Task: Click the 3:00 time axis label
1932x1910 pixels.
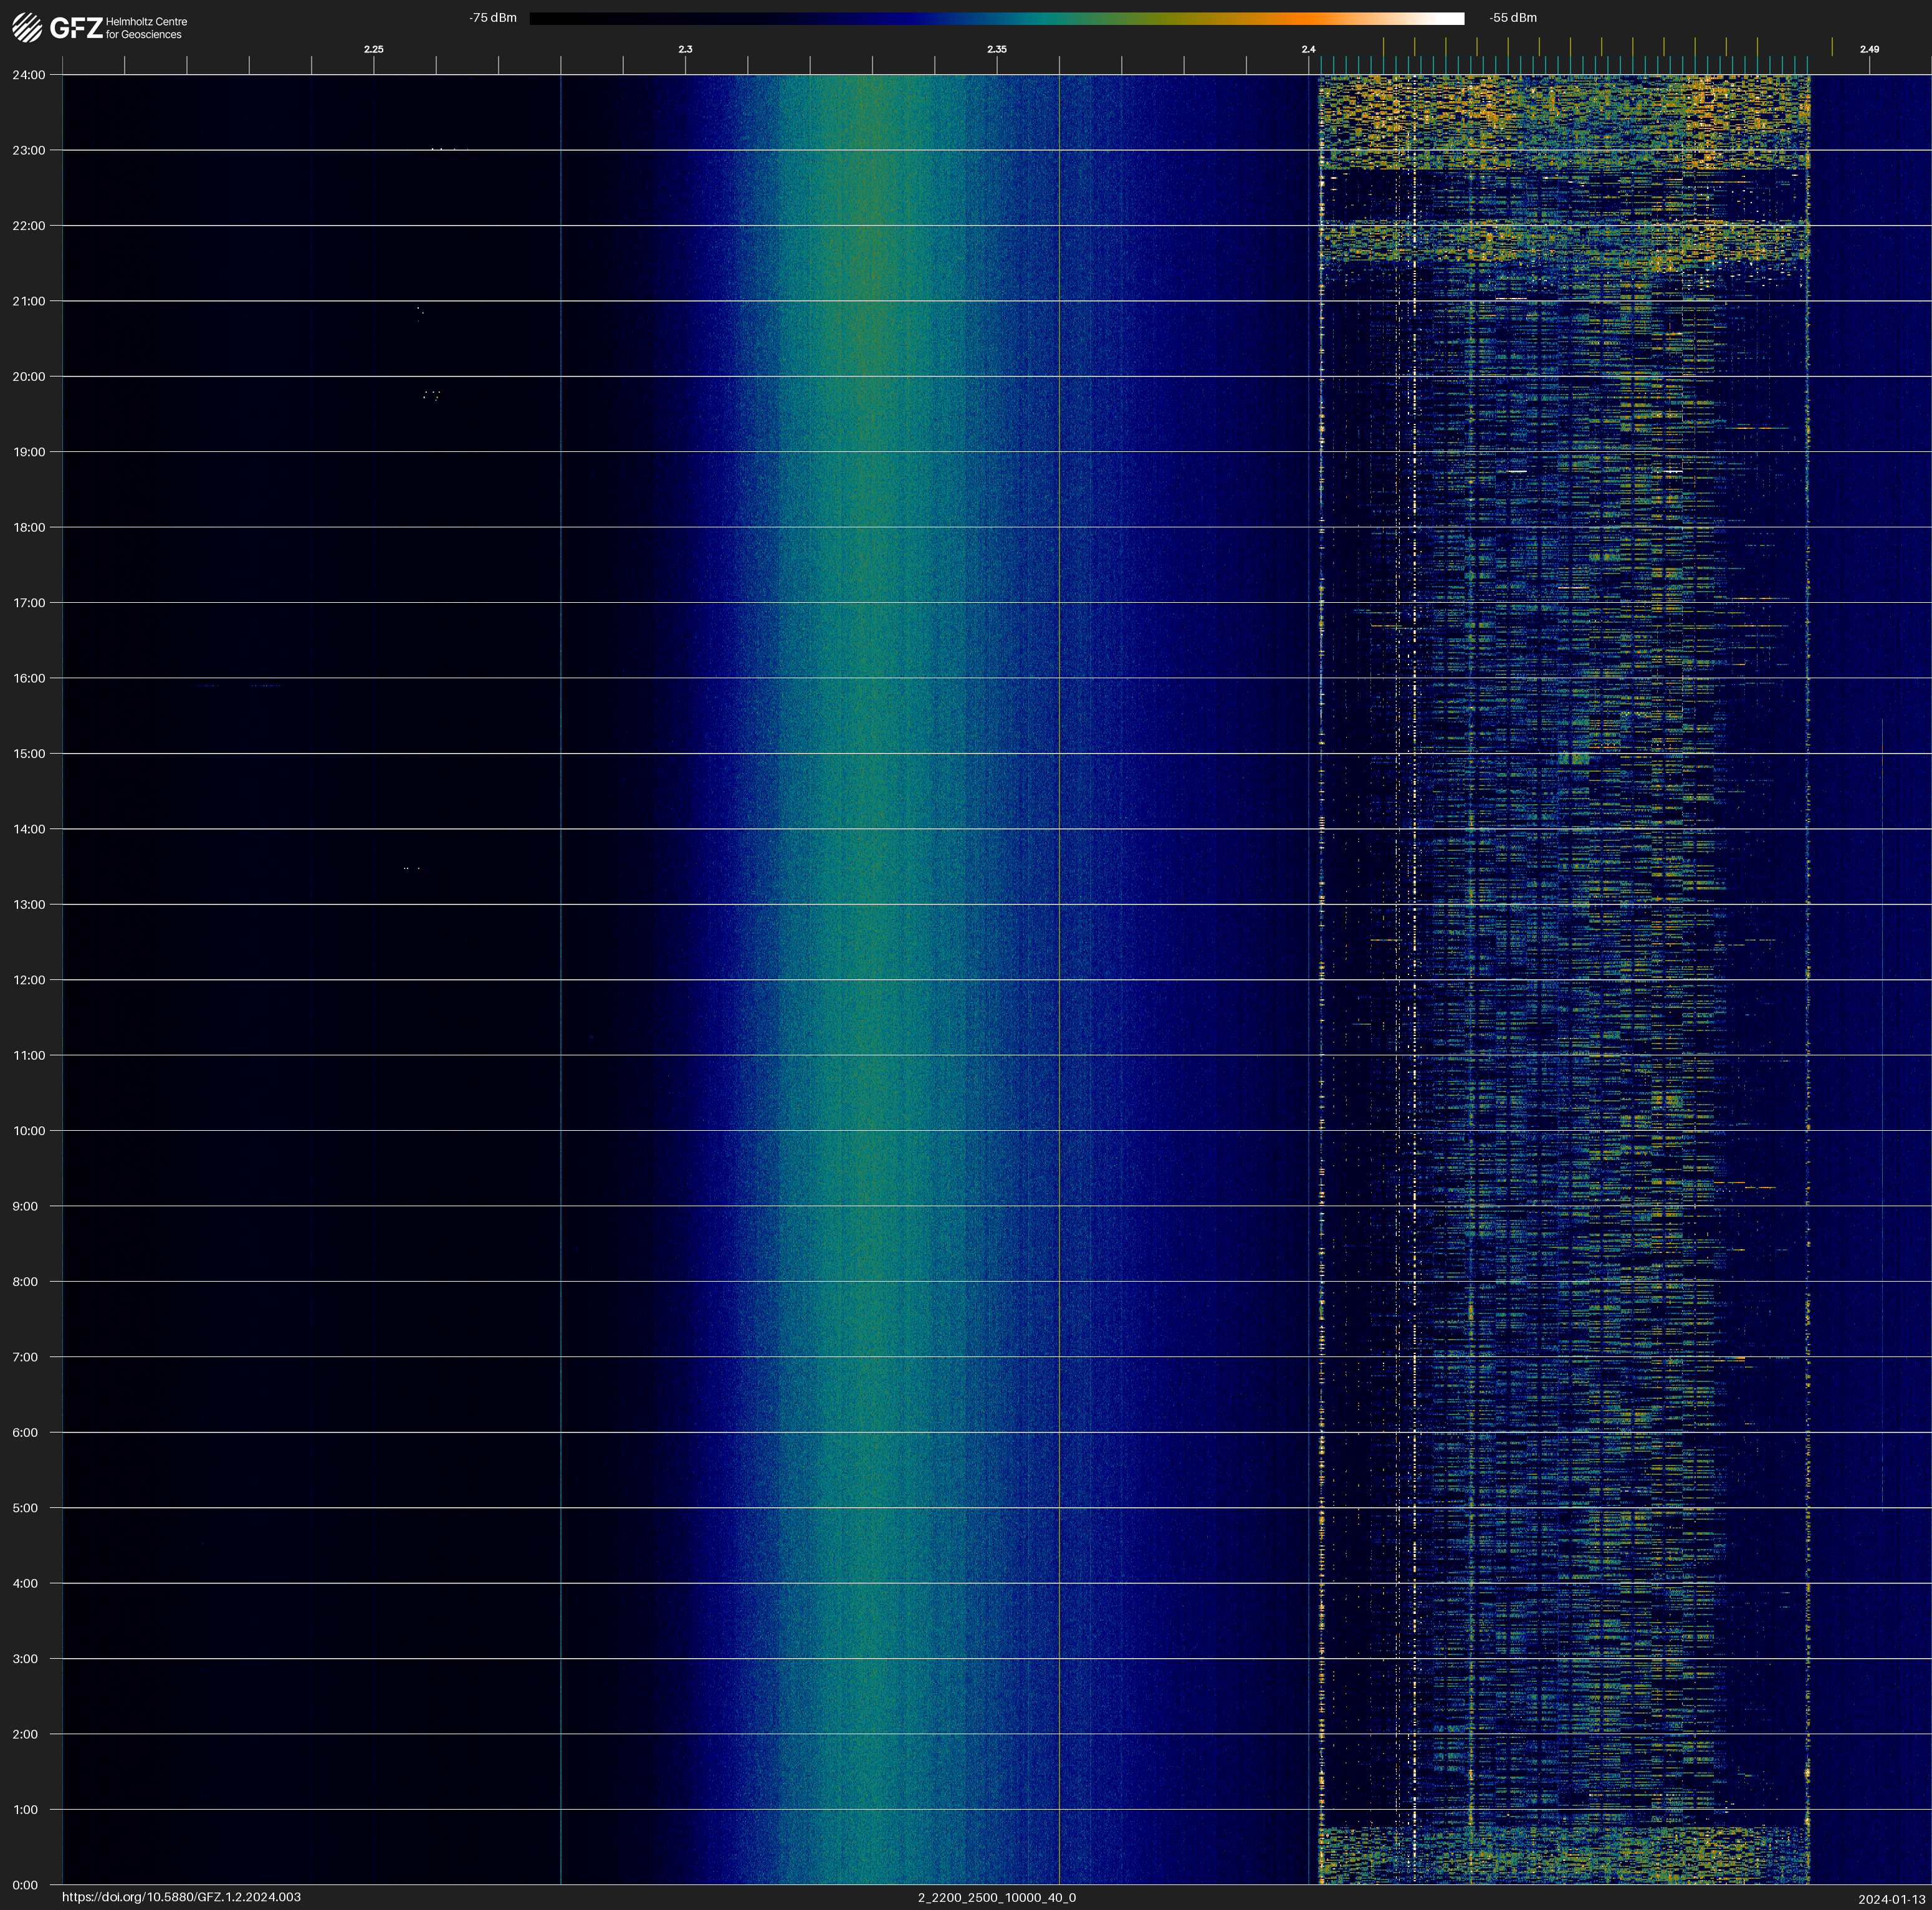Action: [25, 1658]
